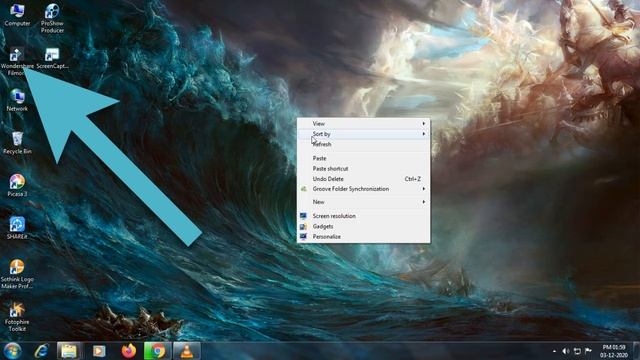Launch Internet Explorer from the taskbar
This screenshot has width=640, height=360.
41,351
